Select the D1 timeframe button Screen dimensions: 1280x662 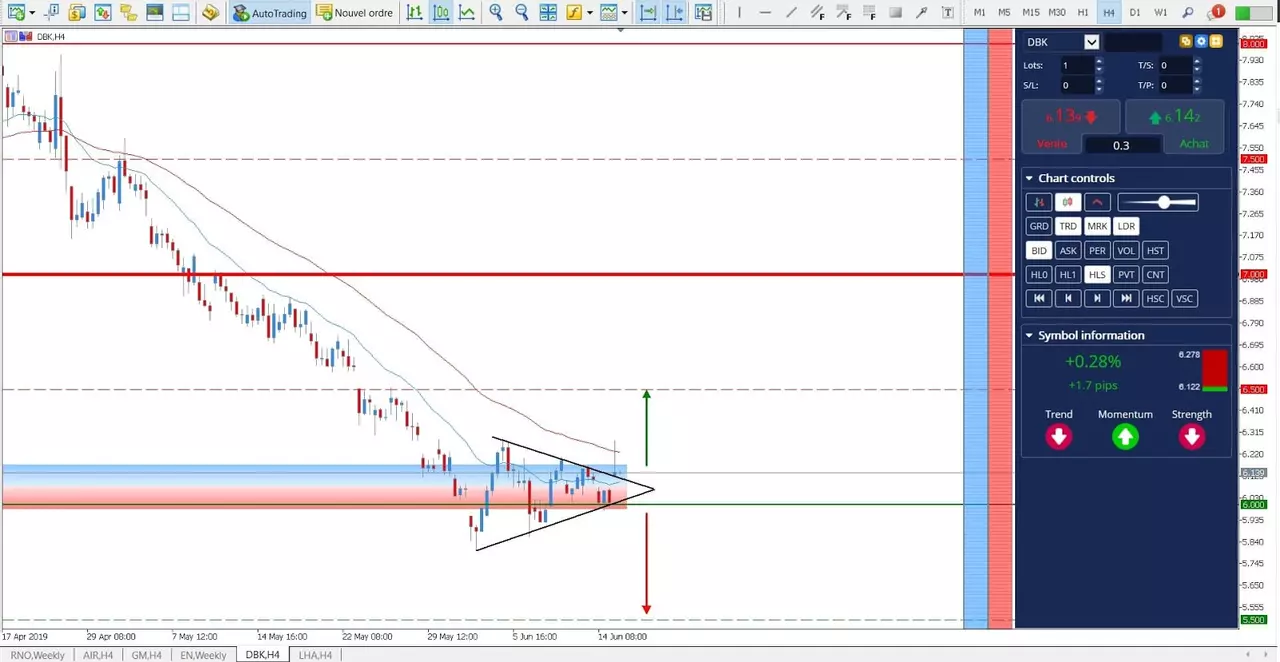(1135, 13)
